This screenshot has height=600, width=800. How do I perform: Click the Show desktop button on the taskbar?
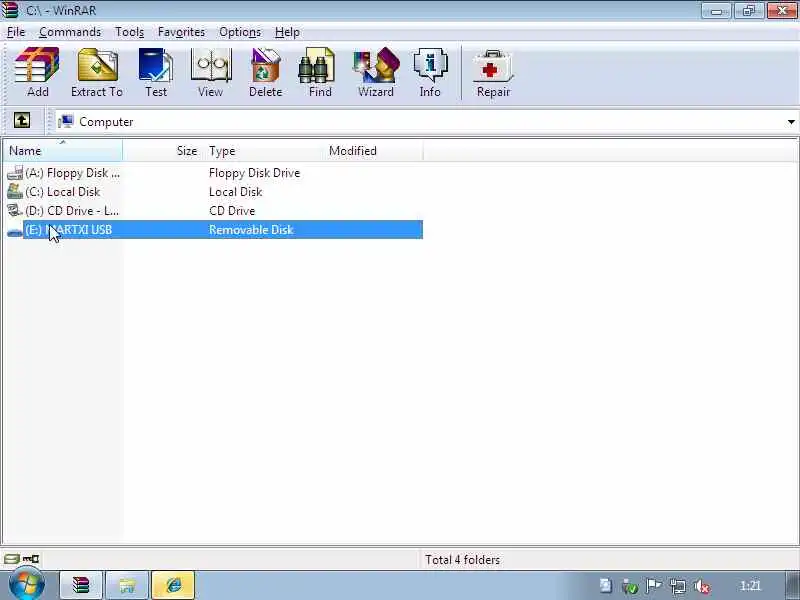791,585
